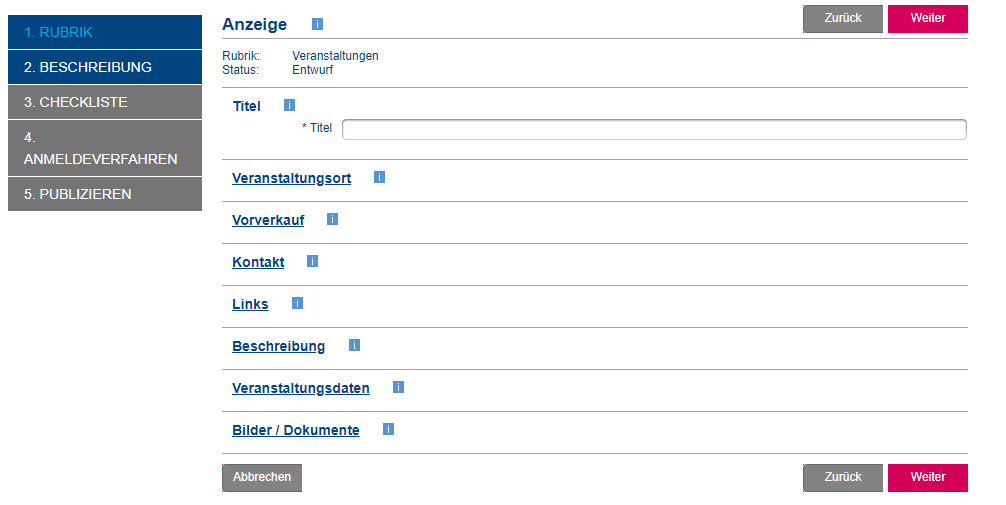Open the info icon beside Beschreibung
This screenshot has height=505, width=1006.
(x=354, y=345)
